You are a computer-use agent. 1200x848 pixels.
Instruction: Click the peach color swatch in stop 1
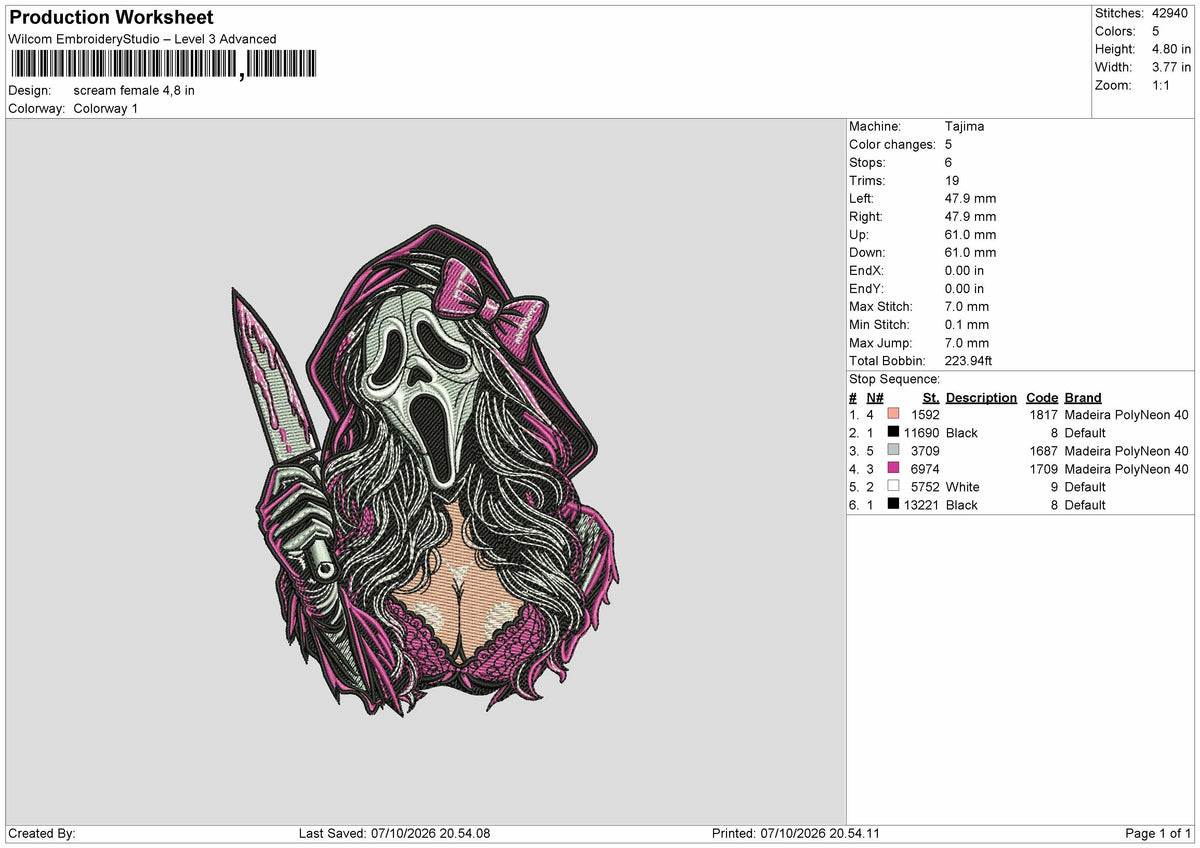tap(893, 414)
